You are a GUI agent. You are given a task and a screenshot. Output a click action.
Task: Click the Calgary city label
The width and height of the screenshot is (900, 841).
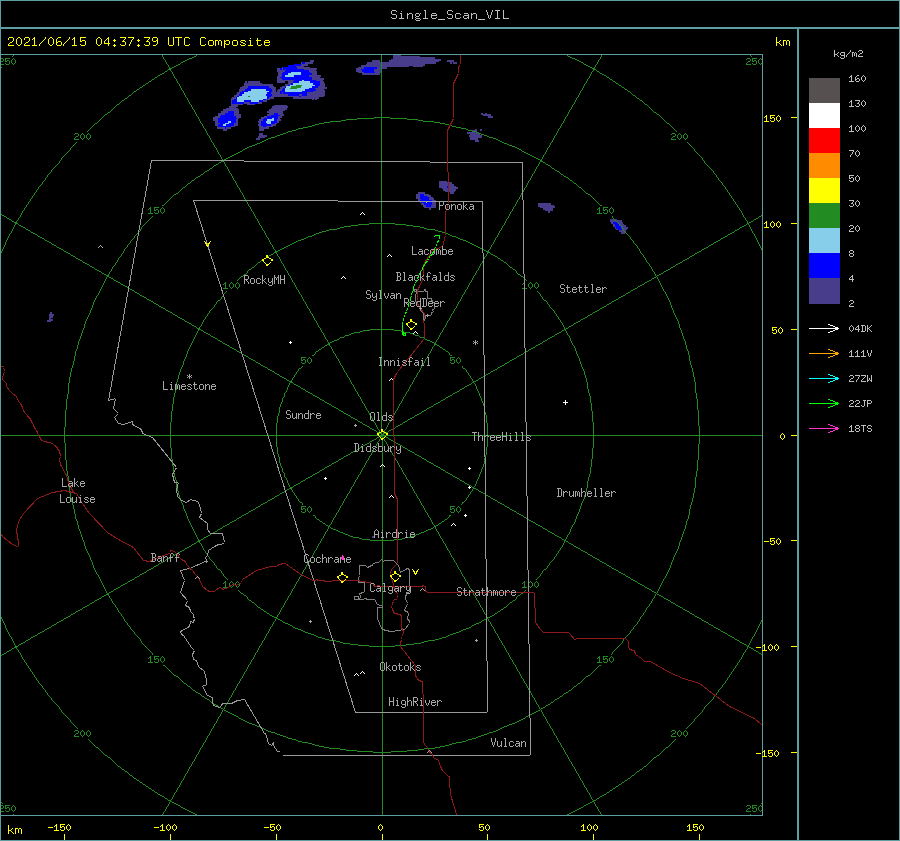tap(390, 588)
